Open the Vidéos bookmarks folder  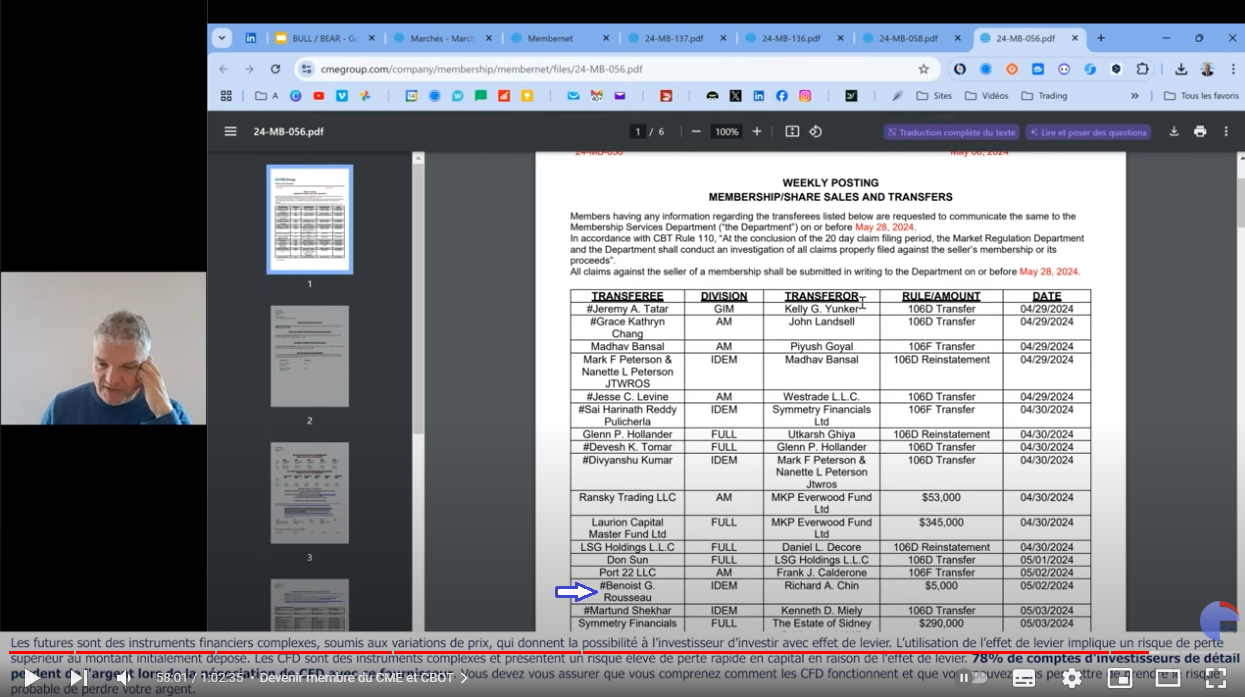click(x=987, y=96)
